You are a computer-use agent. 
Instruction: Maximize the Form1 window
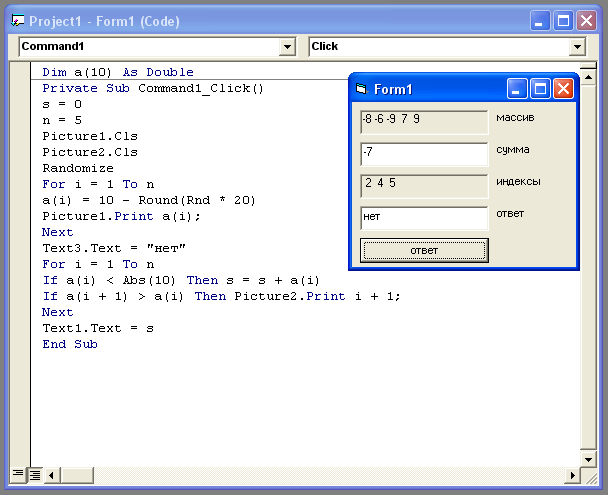coord(540,89)
